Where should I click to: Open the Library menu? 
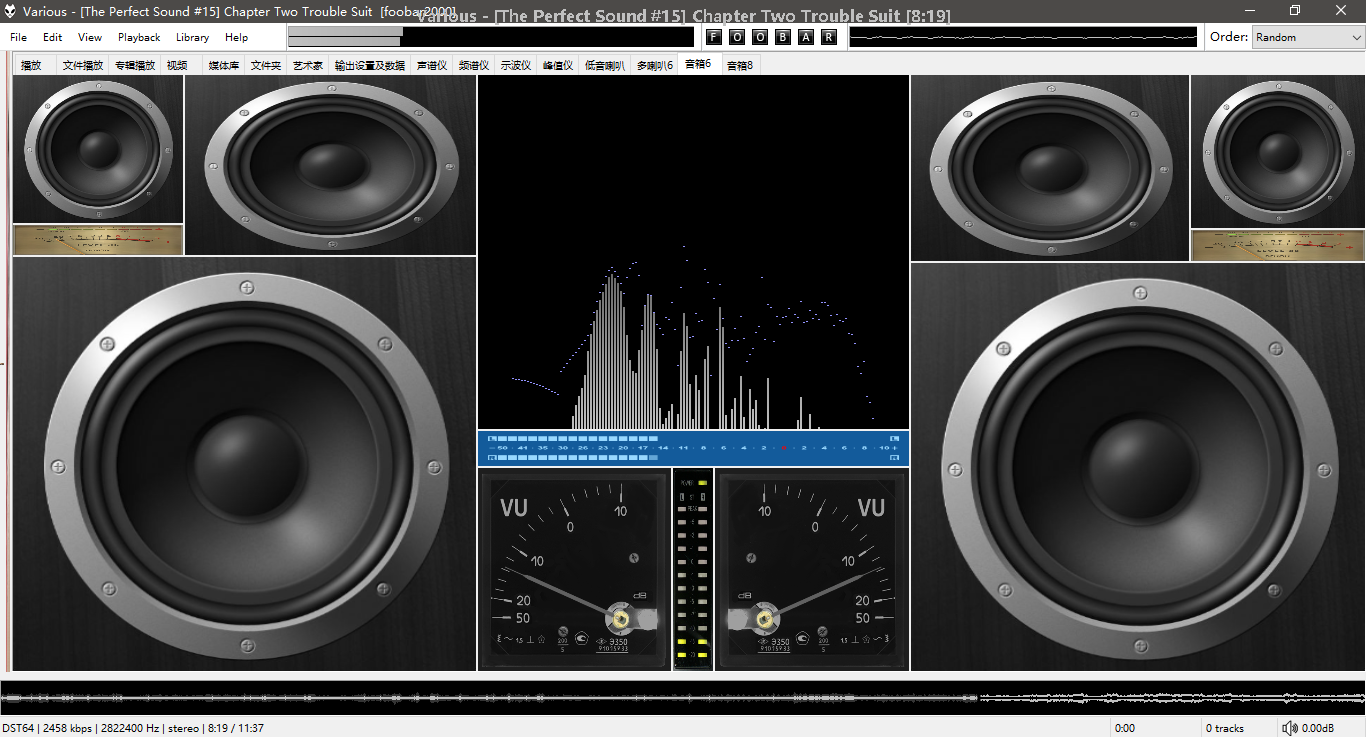click(x=192, y=37)
